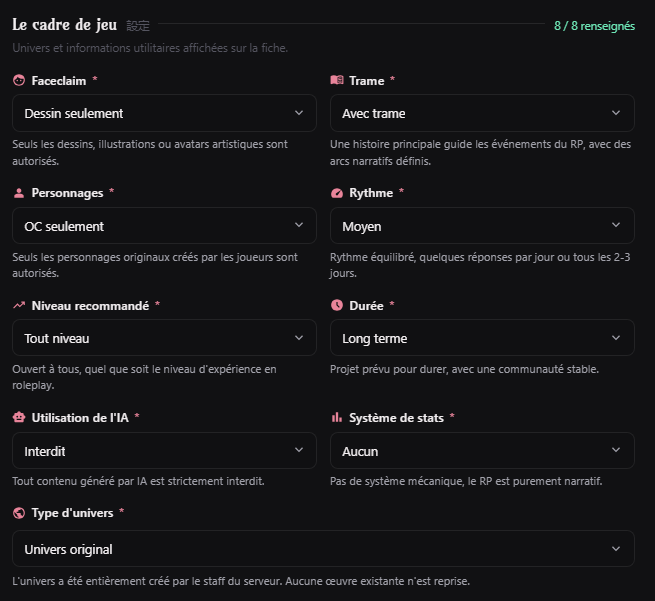The height and width of the screenshot is (601, 655).
Task: Expand the Personnages dropdown showing OC seulement
Action: pyautogui.click(x=164, y=226)
